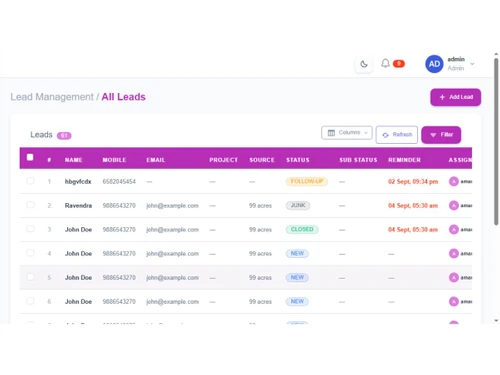This screenshot has height=375, width=500.
Task: Click SUB STATUS column header
Action: point(358,160)
